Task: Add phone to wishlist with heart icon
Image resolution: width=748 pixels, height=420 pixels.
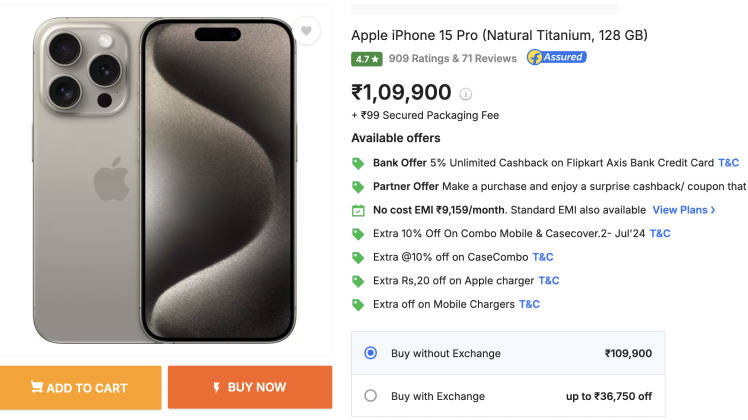Action: click(x=307, y=31)
